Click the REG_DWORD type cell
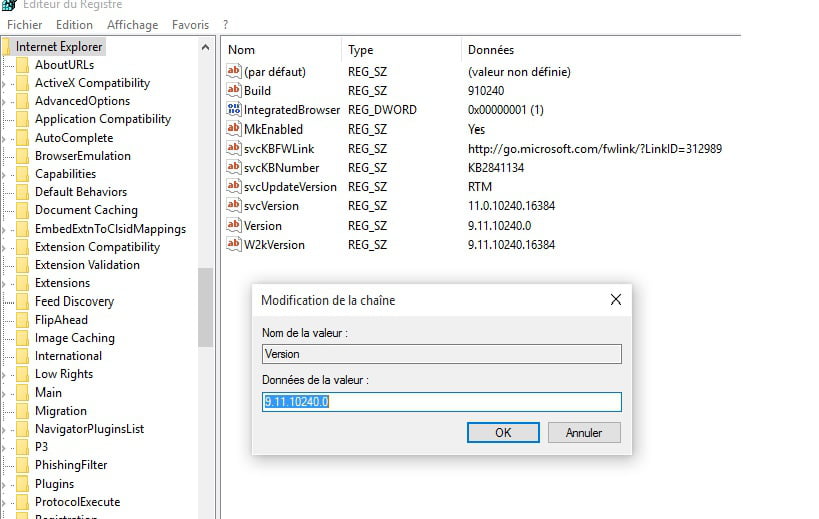Screen dimensions: 819x519 point(382,110)
